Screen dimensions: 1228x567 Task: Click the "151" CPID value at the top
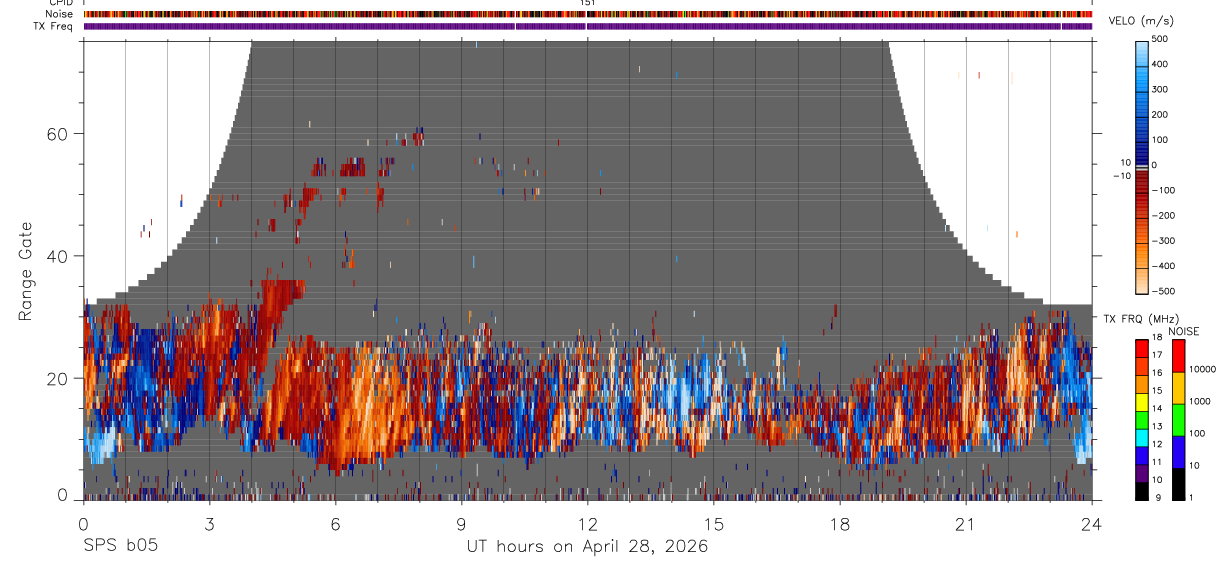(587, 3)
